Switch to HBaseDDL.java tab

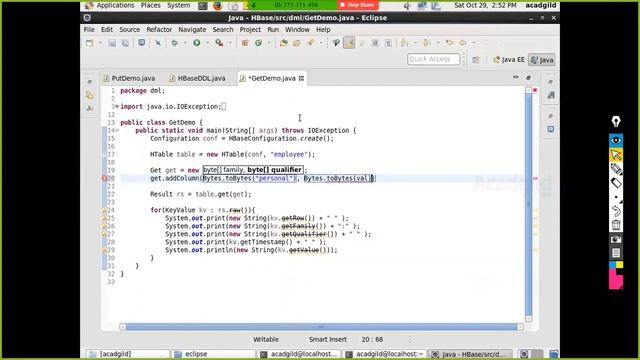point(198,78)
